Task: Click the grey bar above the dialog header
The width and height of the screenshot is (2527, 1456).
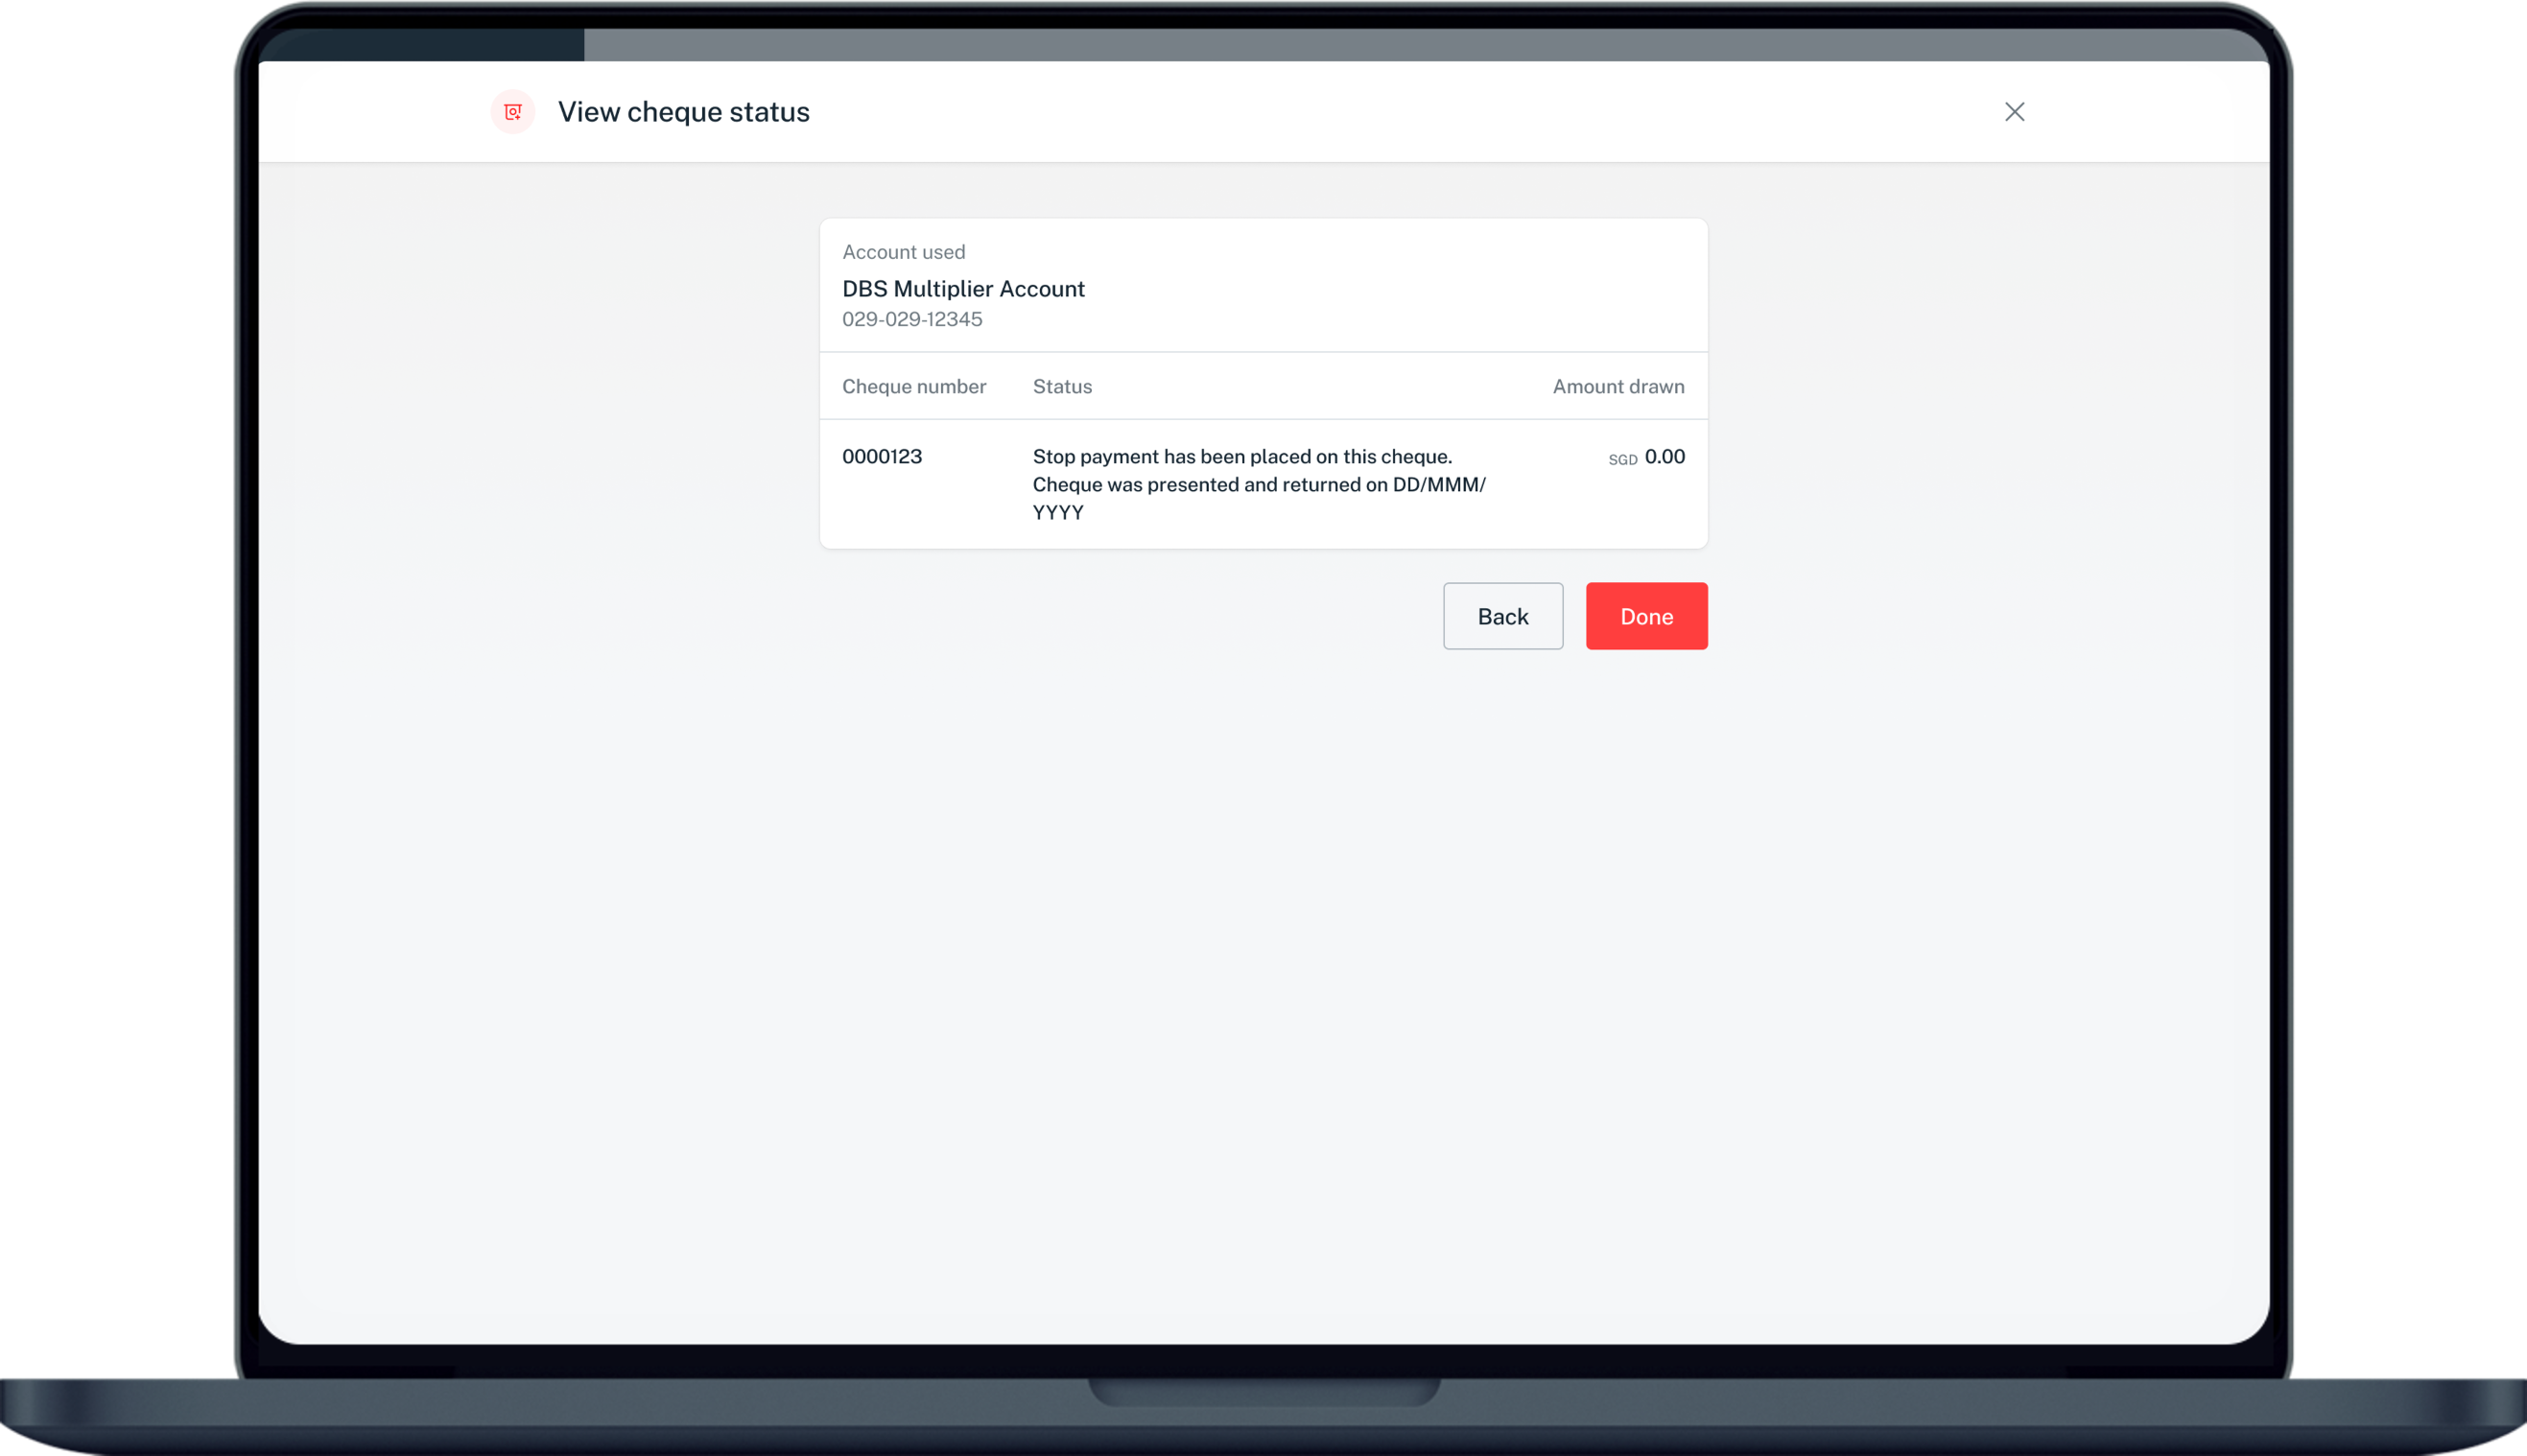Action: click(x=1400, y=45)
